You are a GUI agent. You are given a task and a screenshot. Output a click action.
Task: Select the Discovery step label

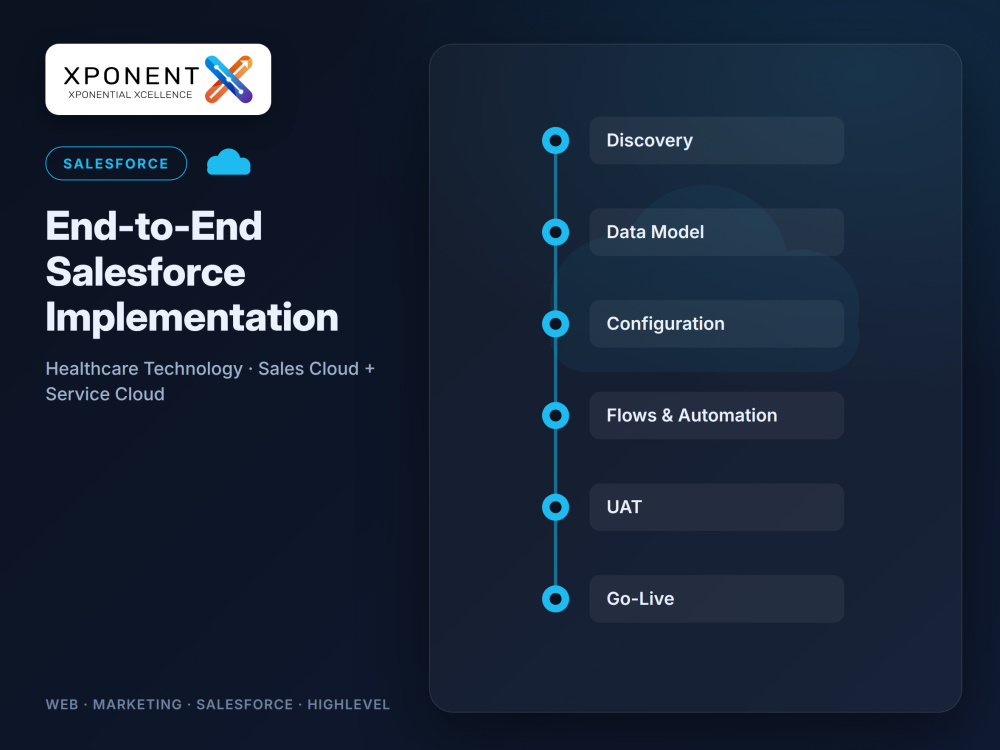pyautogui.click(x=716, y=140)
